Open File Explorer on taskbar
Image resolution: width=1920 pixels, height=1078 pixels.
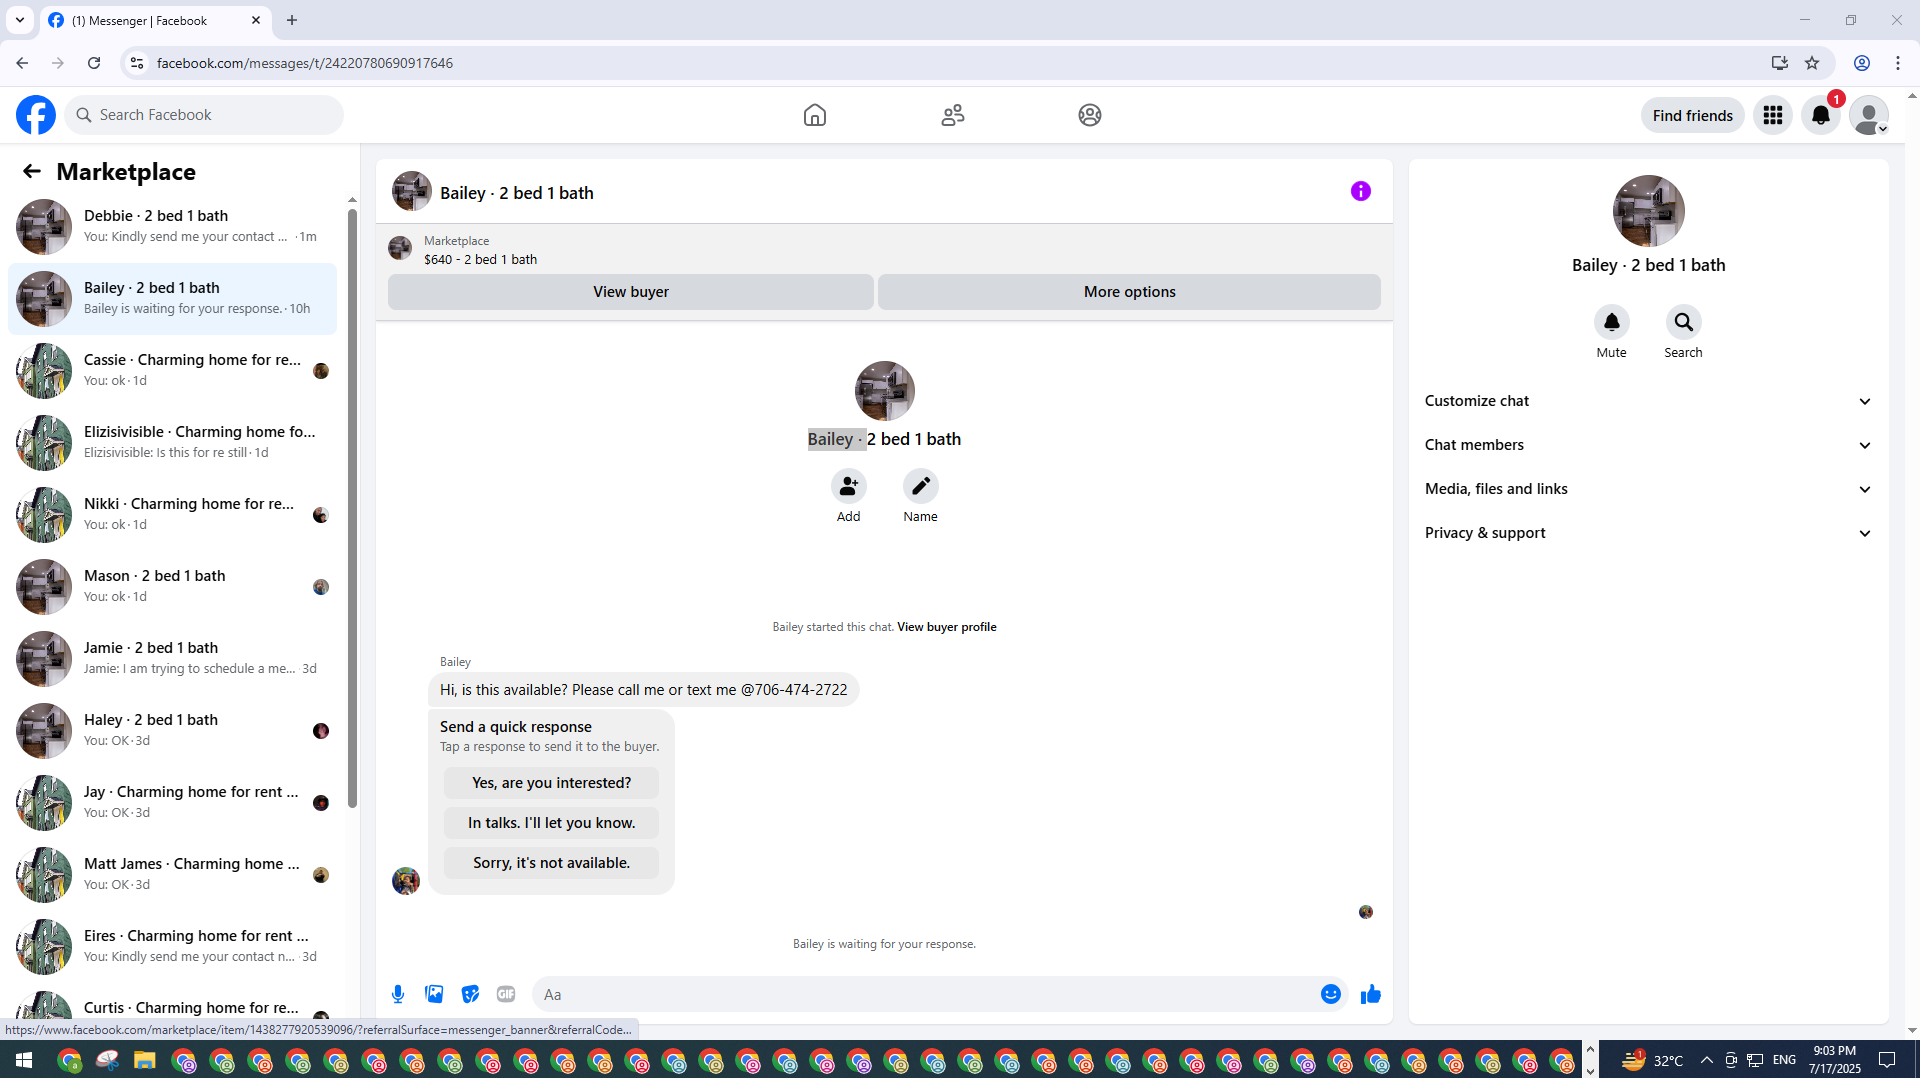point(145,1060)
